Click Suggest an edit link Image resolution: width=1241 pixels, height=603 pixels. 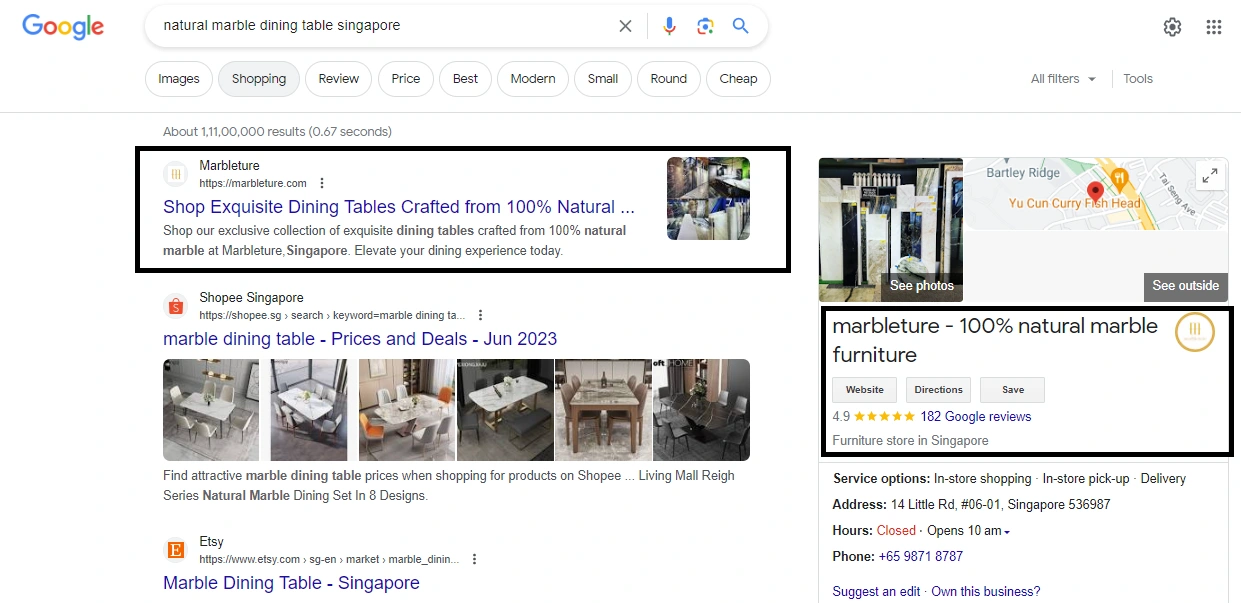pyautogui.click(x=876, y=592)
